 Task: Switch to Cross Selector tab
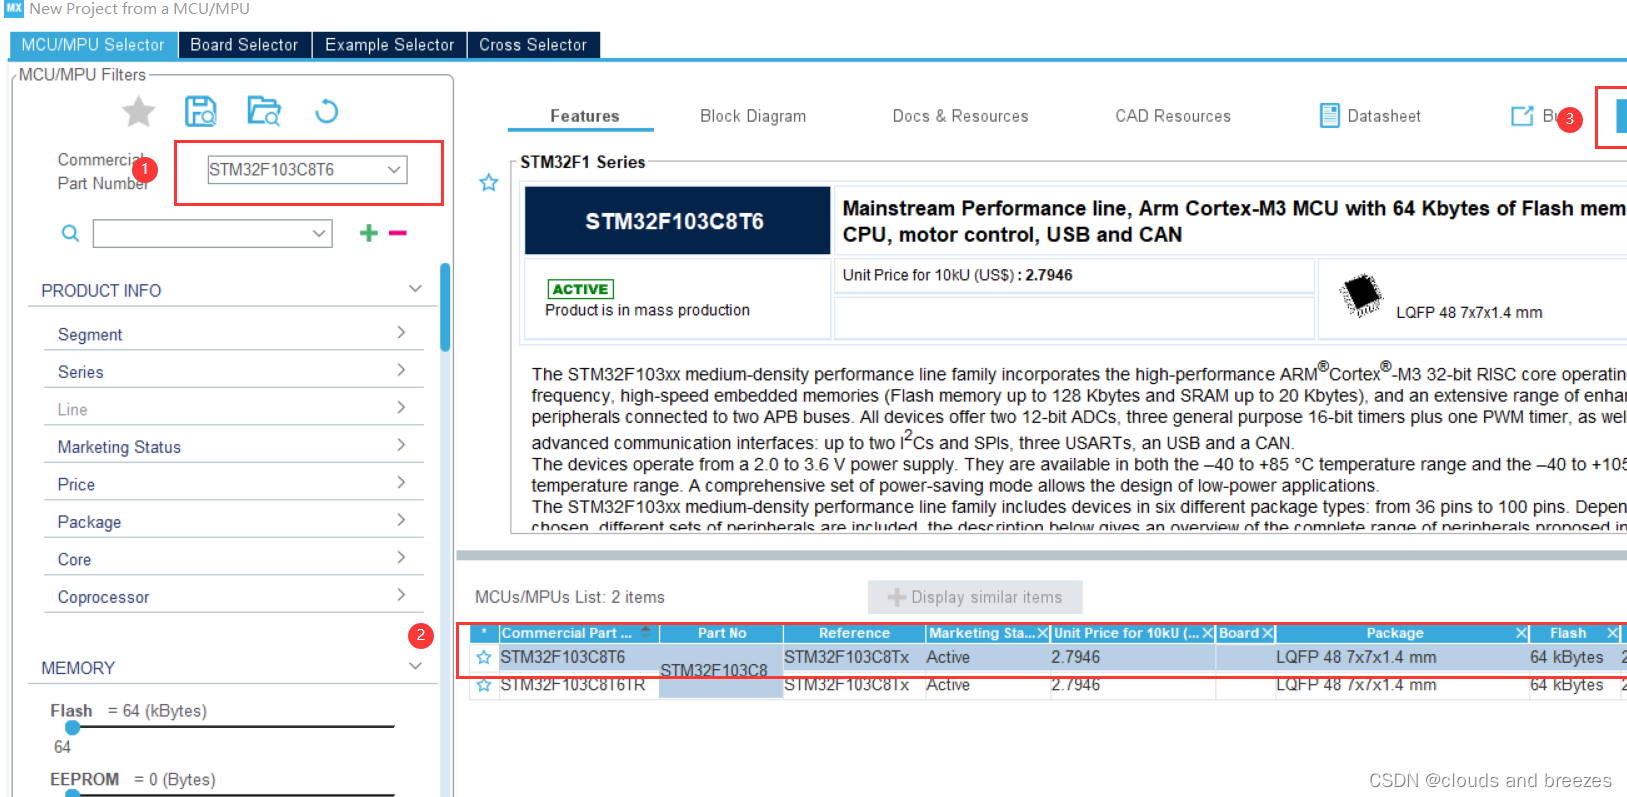[533, 45]
